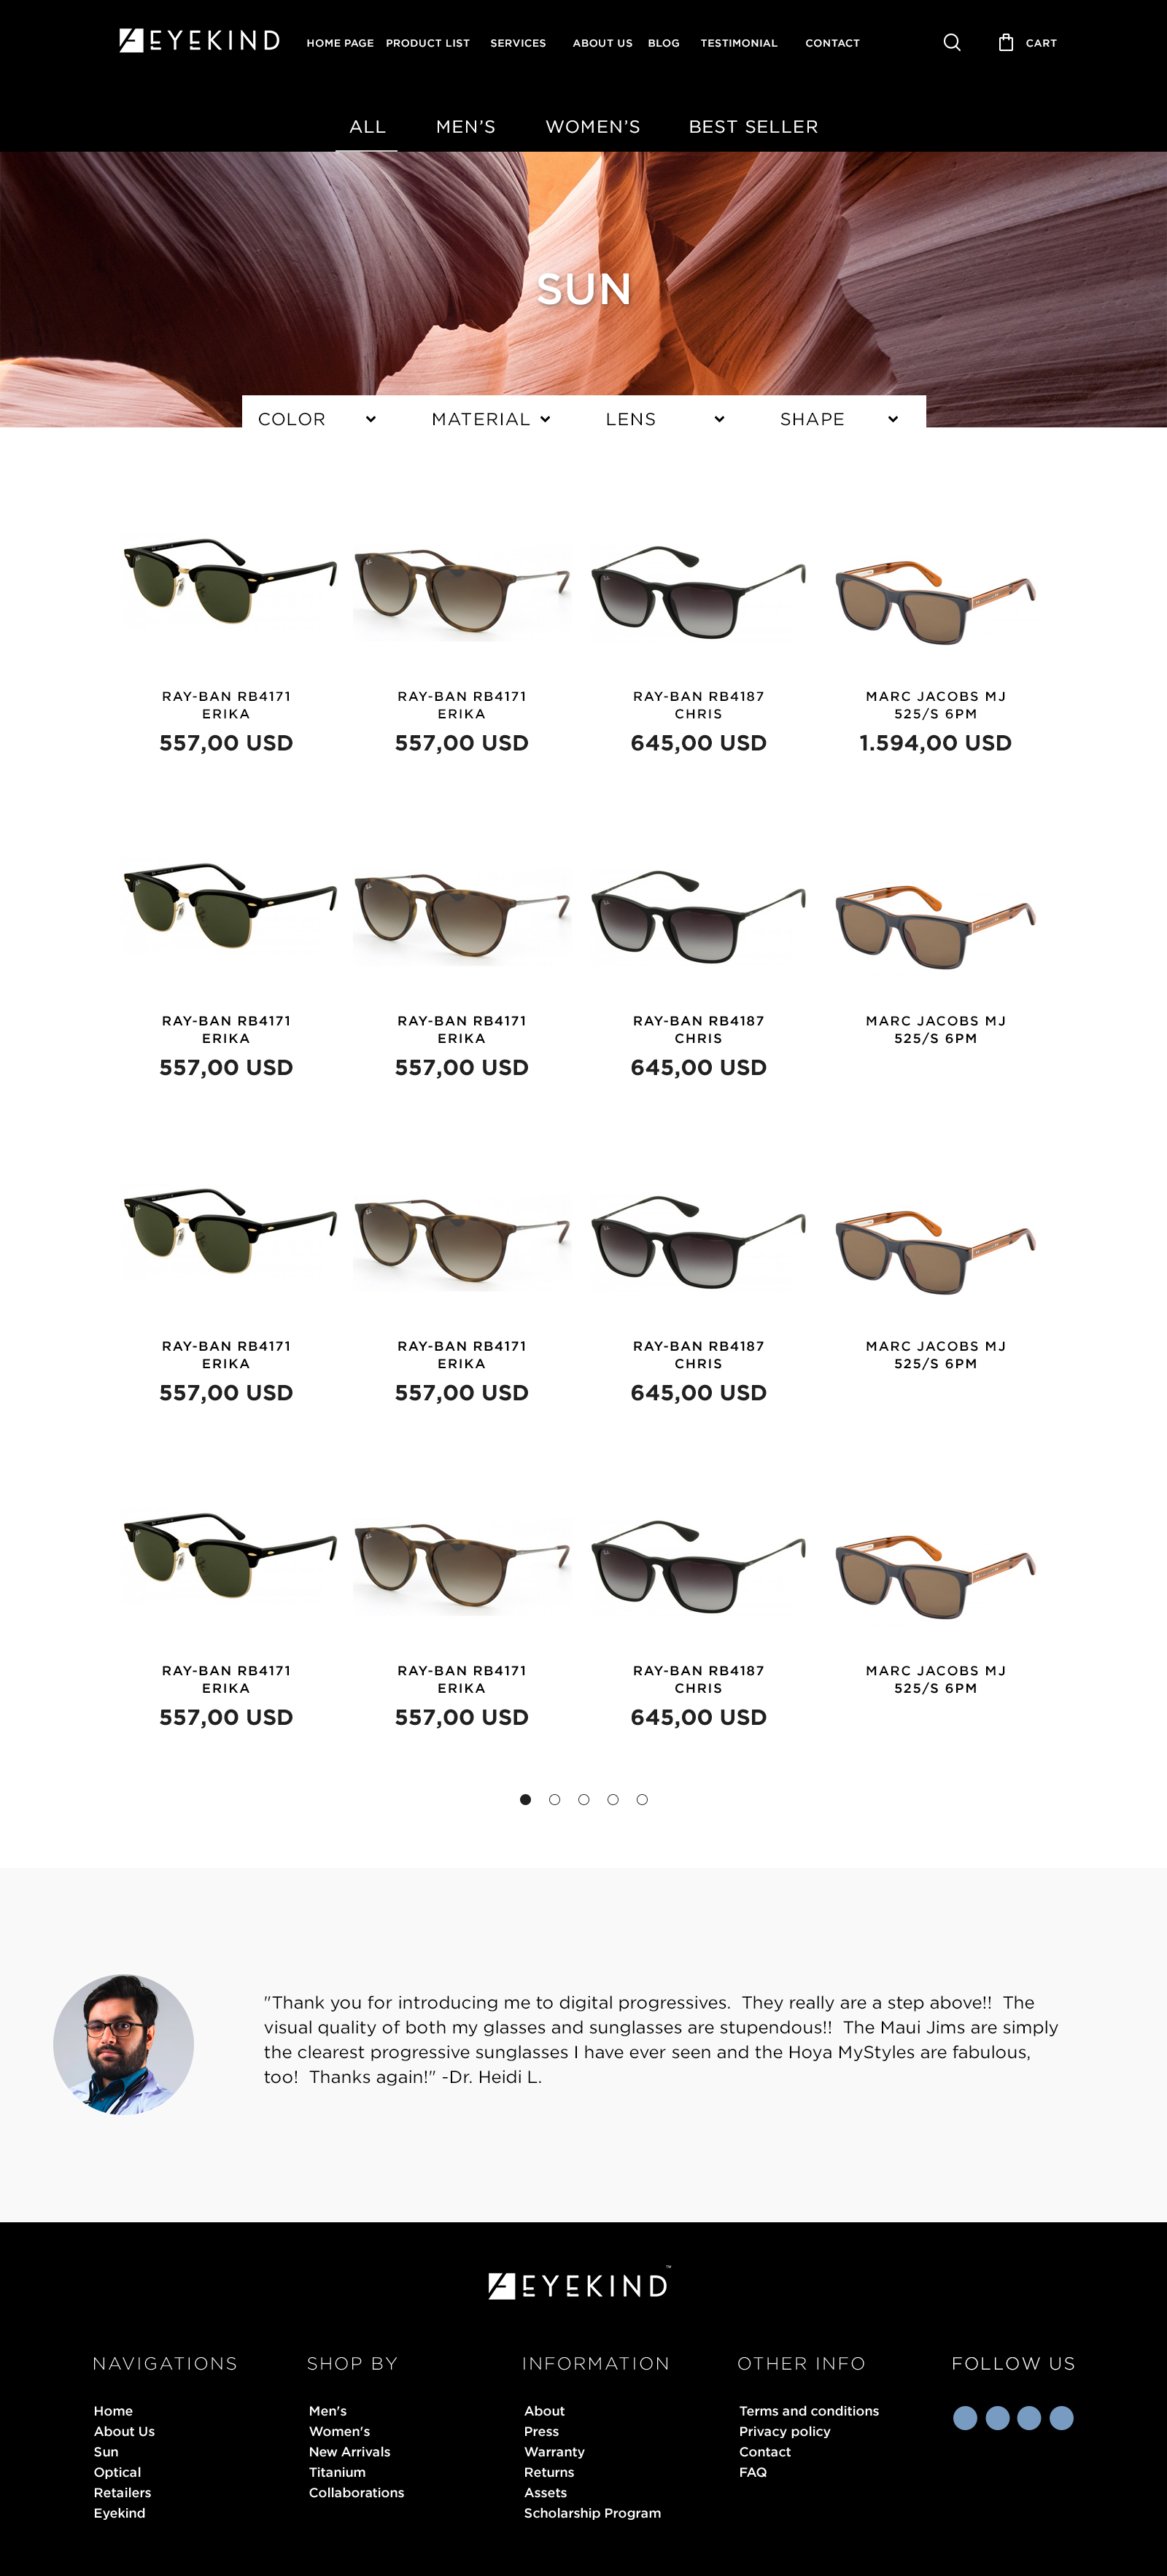Screen dimensions: 1167x2576
Task: Click the search magnifier icon in header
Action: pyautogui.click(x=951, y=42)
